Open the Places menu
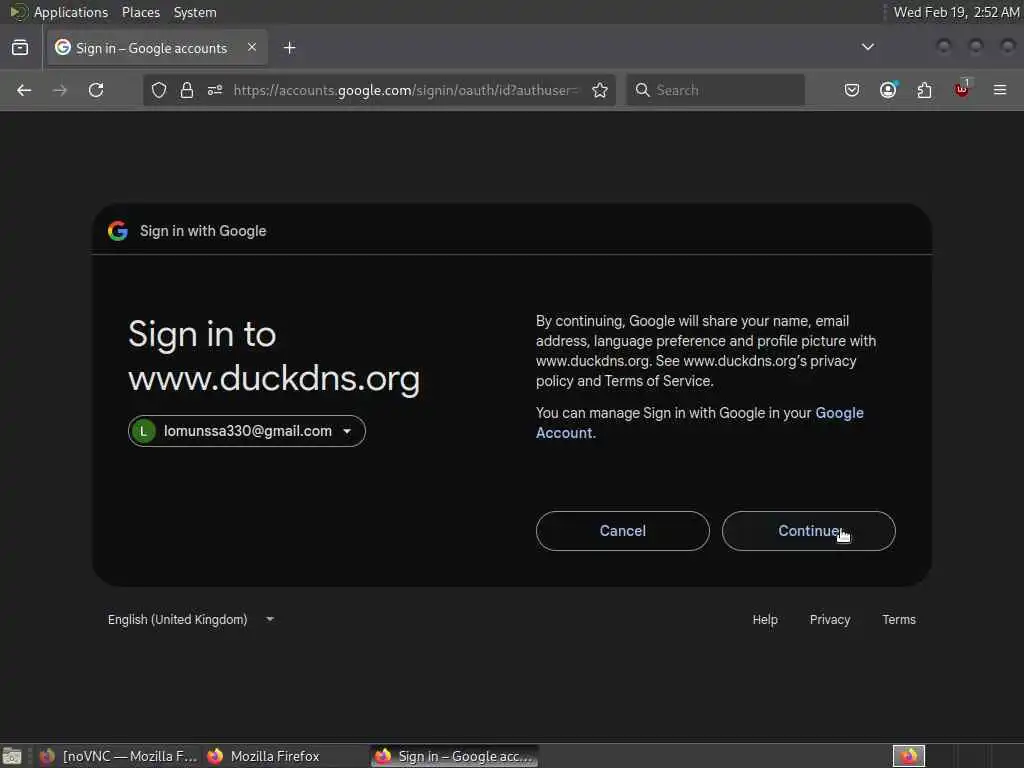Viewport: 1024px width, 768px height. coord(140,12)
